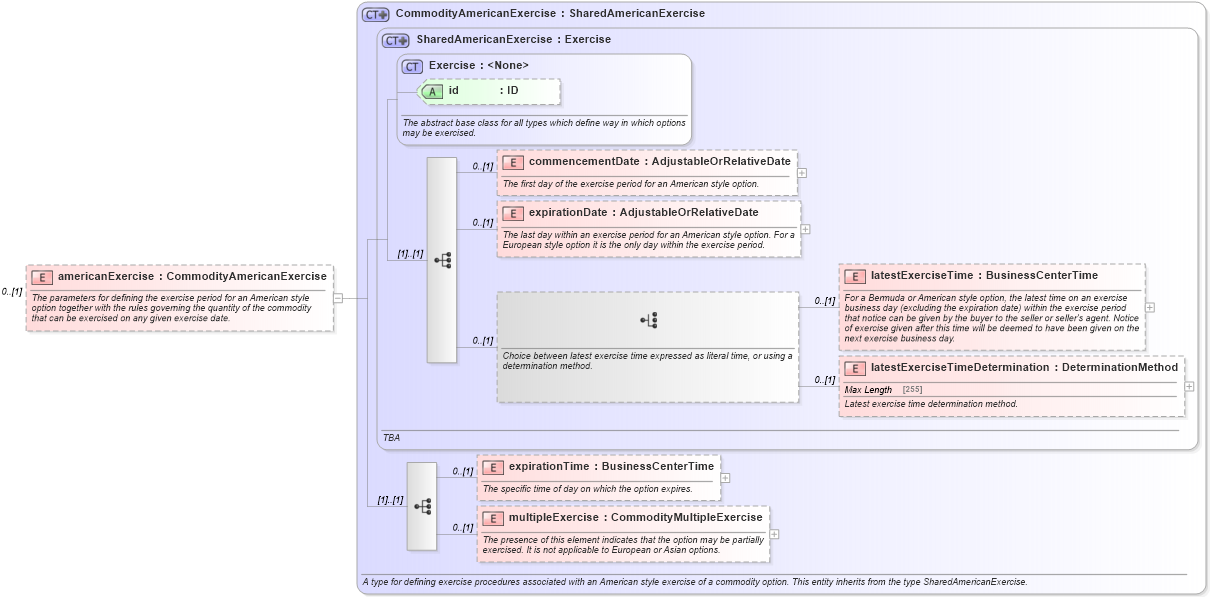Click the E icon of expirationTime
The width and height of the screenshot is (1211, 597).
click(493, 467)
